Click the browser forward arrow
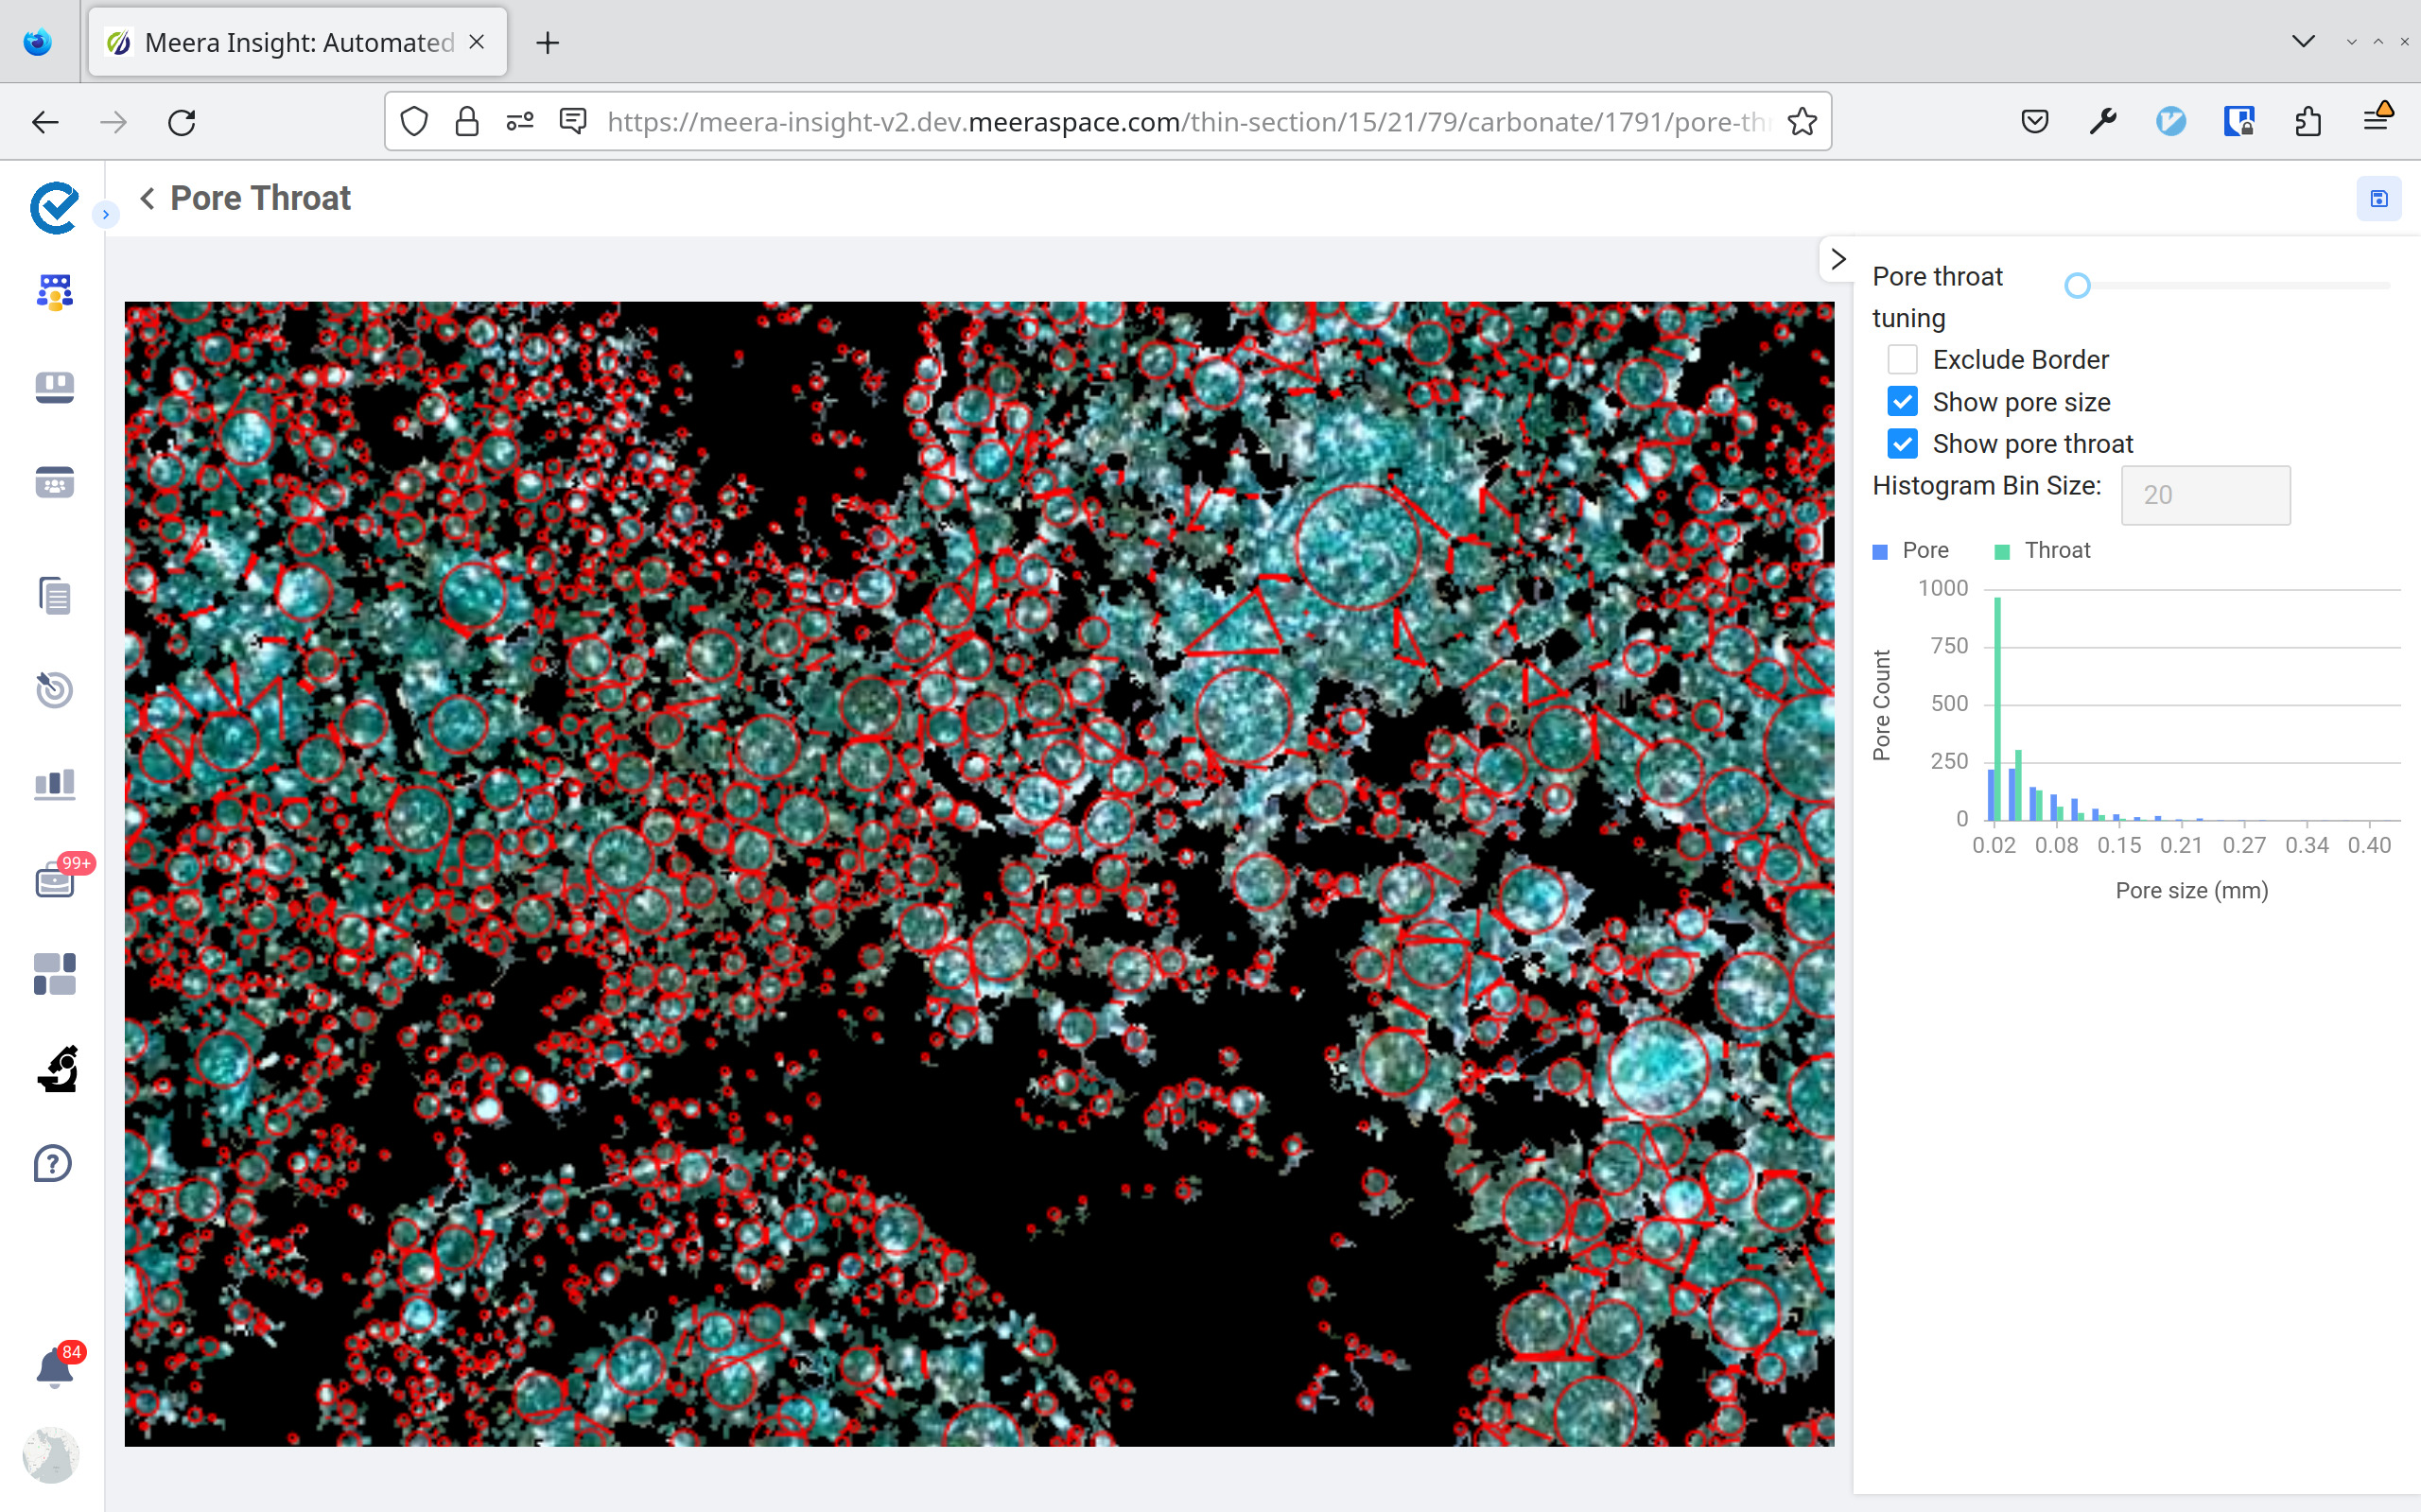2421x1512 pixels. tap(113, 122)
